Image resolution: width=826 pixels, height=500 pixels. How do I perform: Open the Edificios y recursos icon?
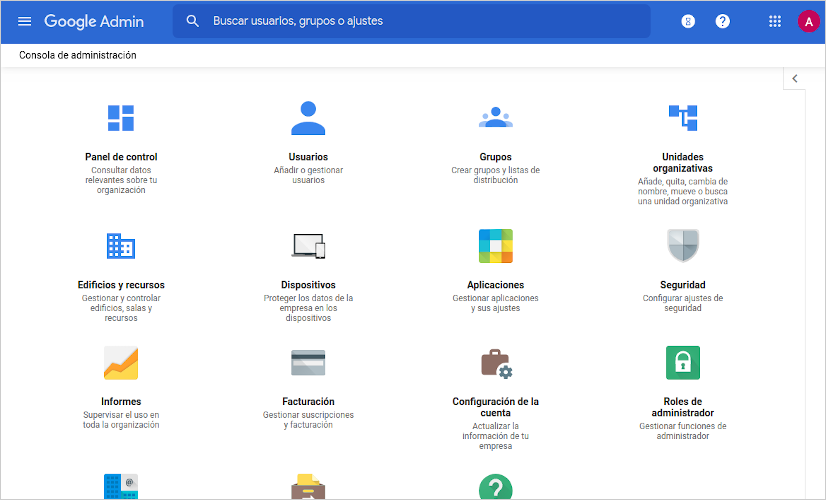tap(121, 246)
